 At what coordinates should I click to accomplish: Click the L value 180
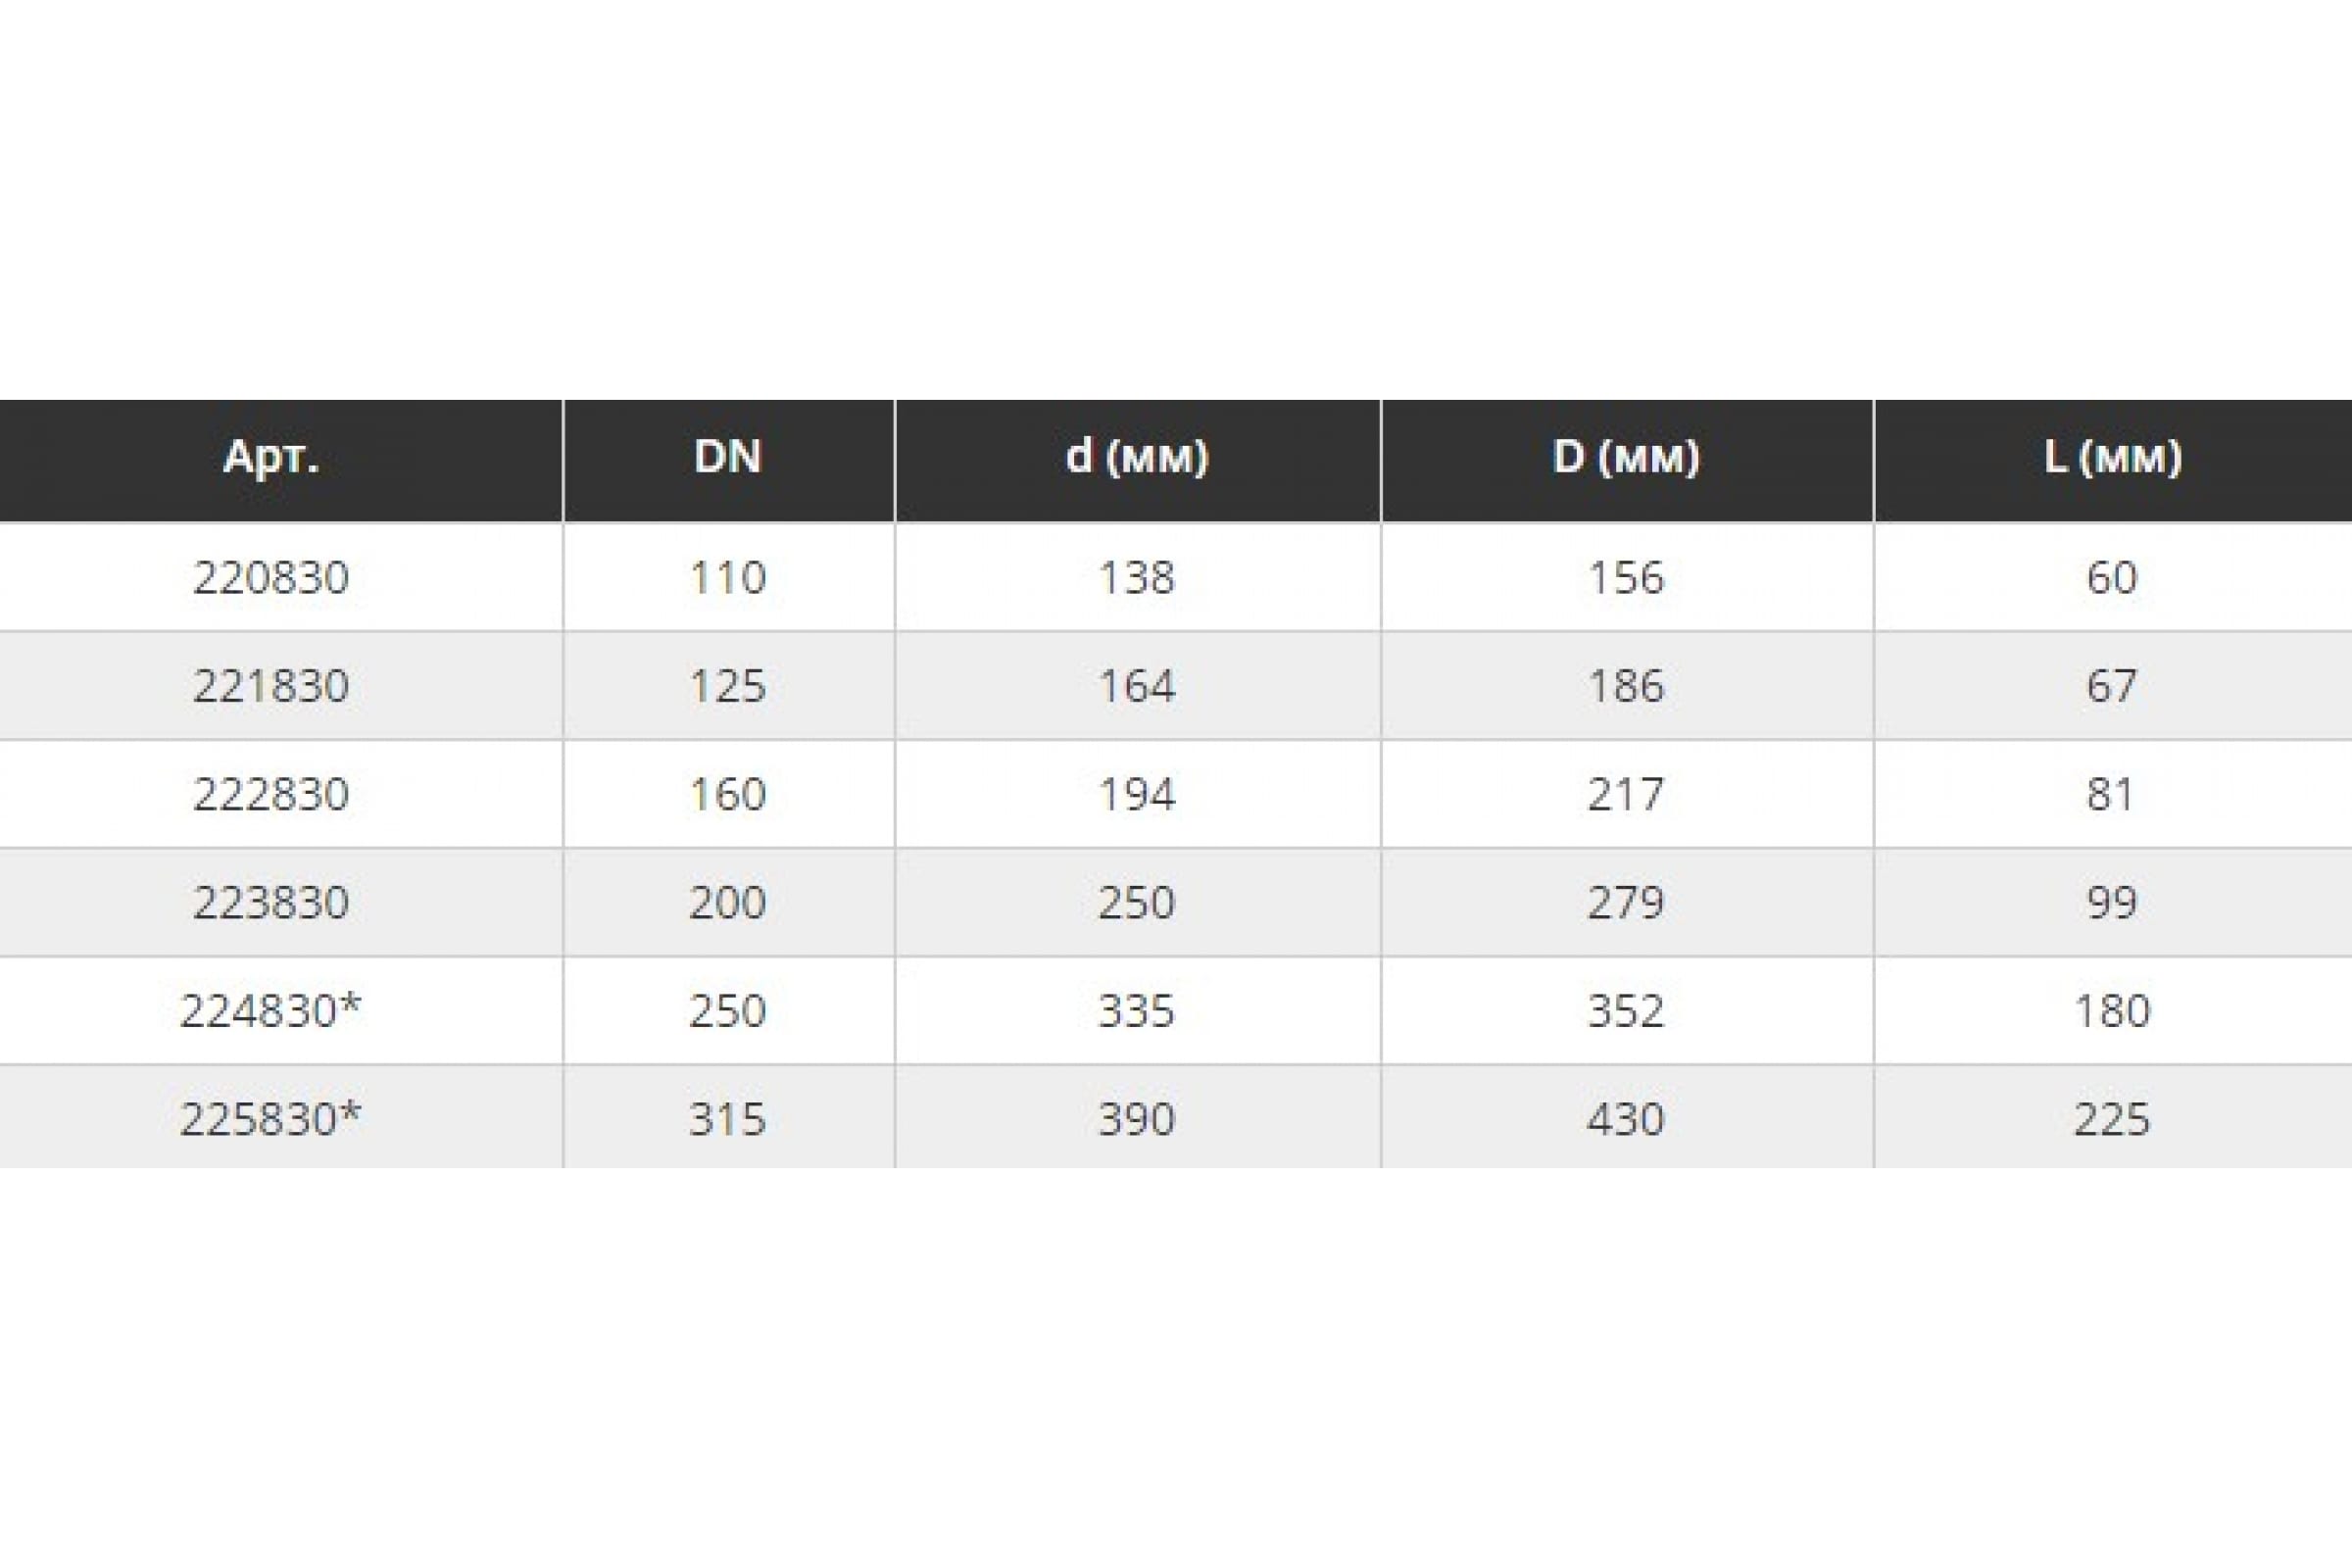[2112, 1010]
